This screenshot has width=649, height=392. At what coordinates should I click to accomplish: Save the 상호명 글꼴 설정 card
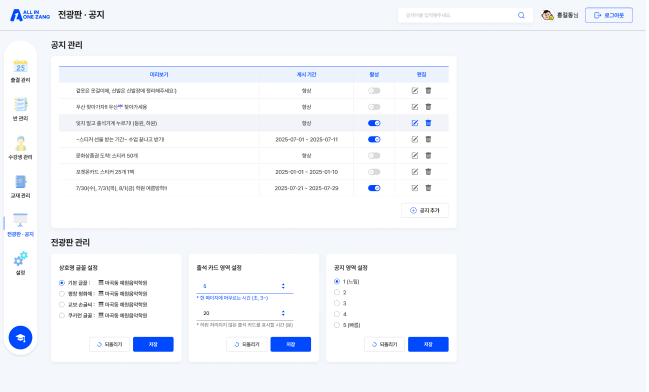click(x=153, y=344)
